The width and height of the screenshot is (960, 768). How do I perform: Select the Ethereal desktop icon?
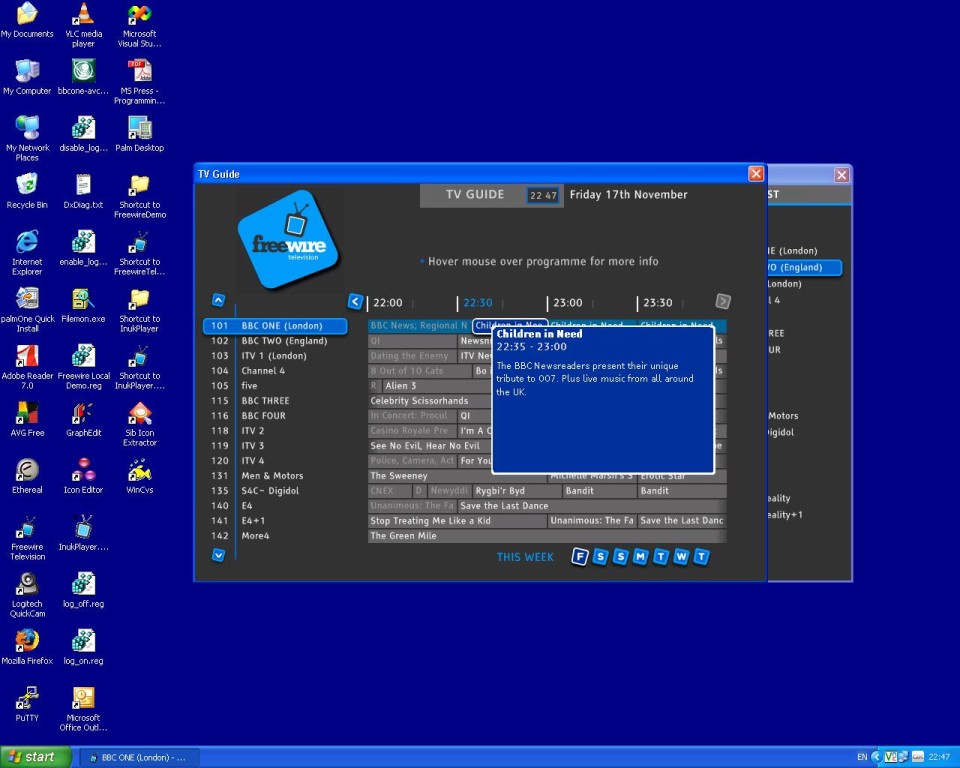[x=28, y=476]
